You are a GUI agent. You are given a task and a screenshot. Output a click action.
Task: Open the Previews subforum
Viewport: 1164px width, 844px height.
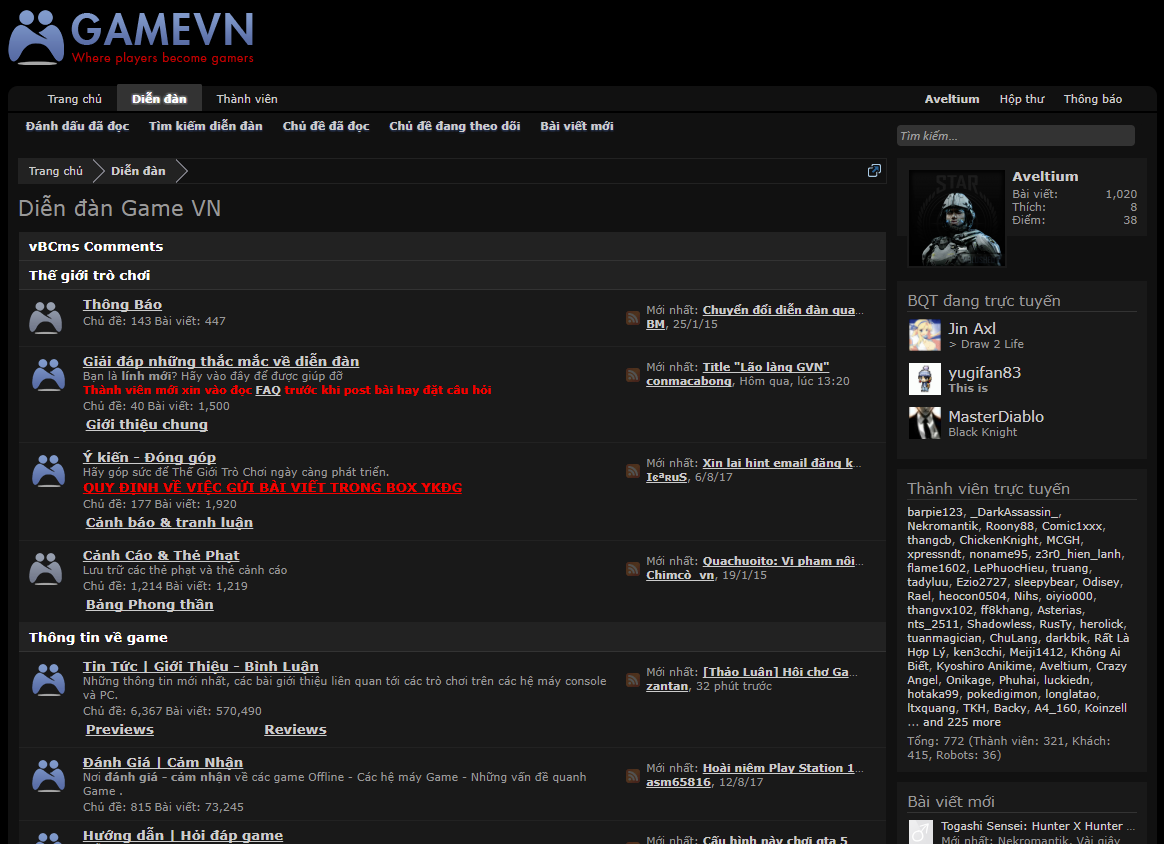point(120,730)
